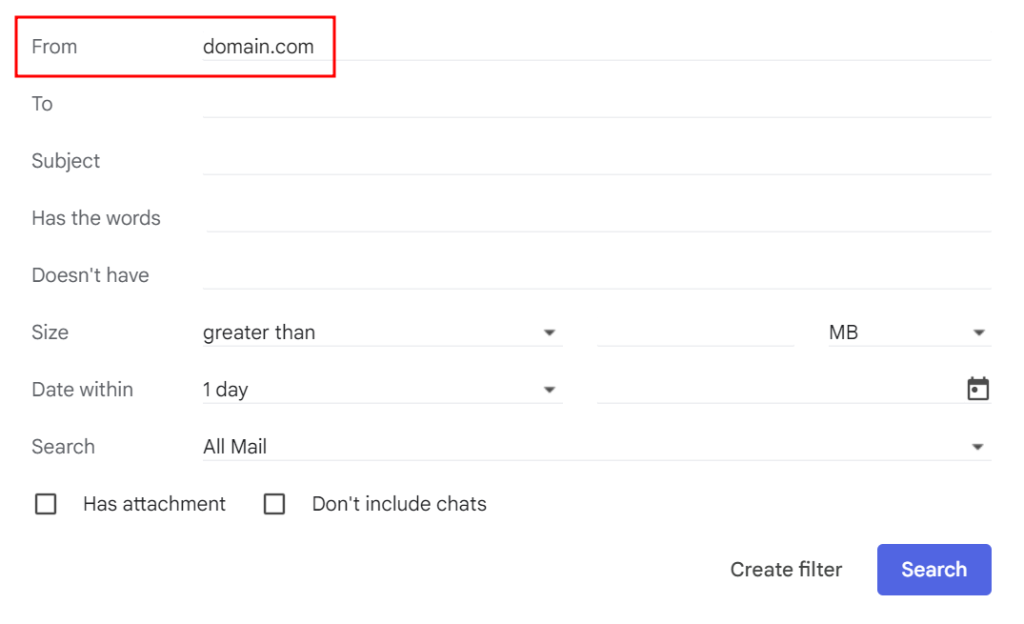Click the 'Has the words' label text

coord(96,218)
